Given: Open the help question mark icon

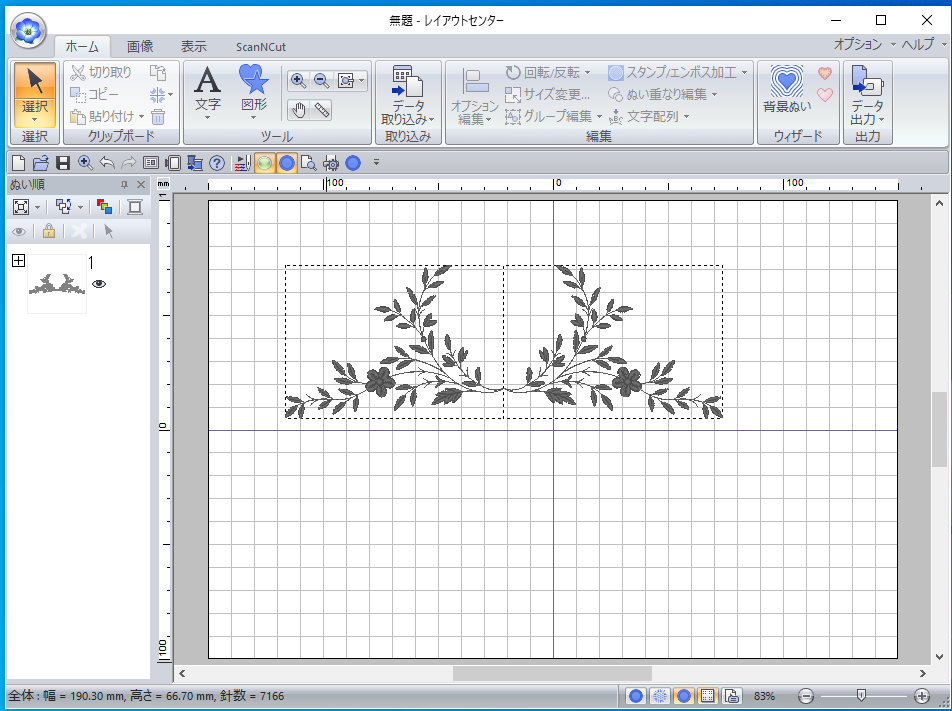Looking at the screenshot, I should (x=217, y=163).
